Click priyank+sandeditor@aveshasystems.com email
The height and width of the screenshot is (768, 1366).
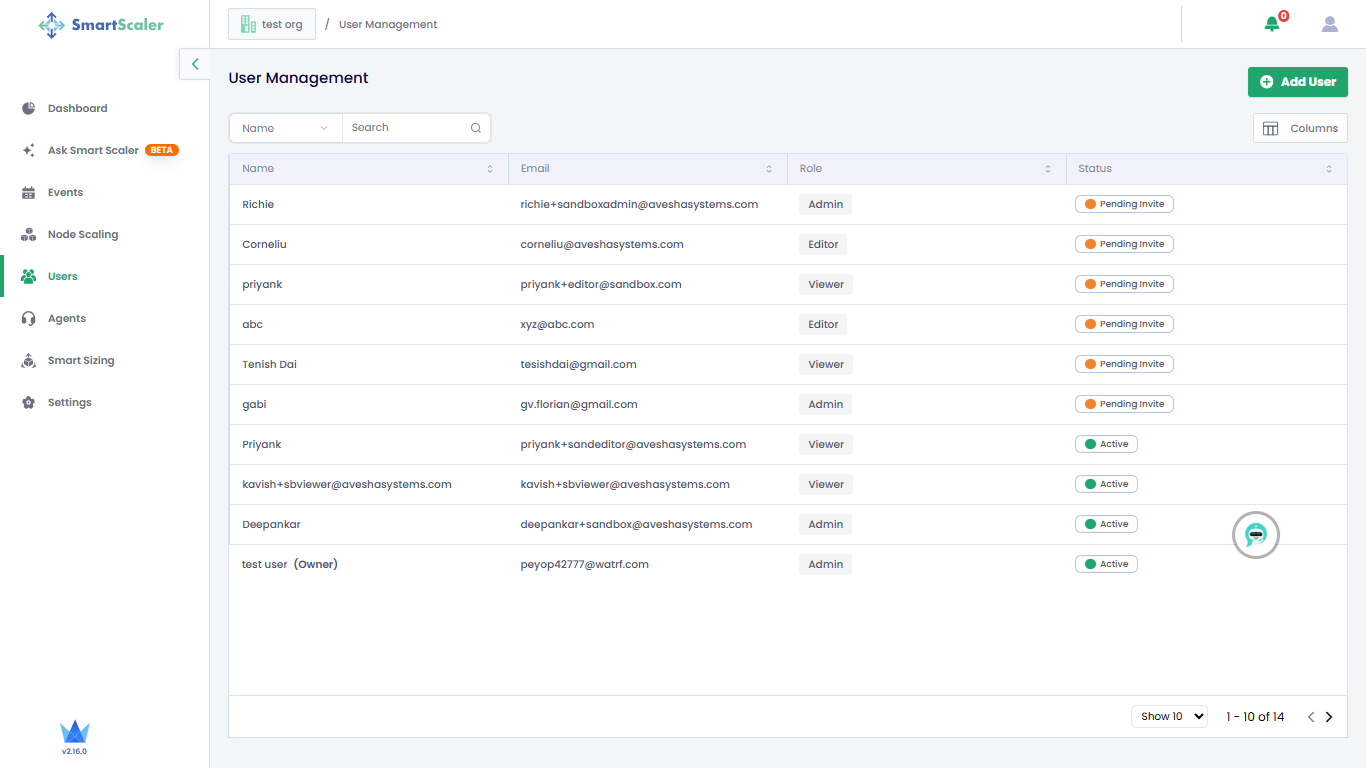(x=633, y=444)
